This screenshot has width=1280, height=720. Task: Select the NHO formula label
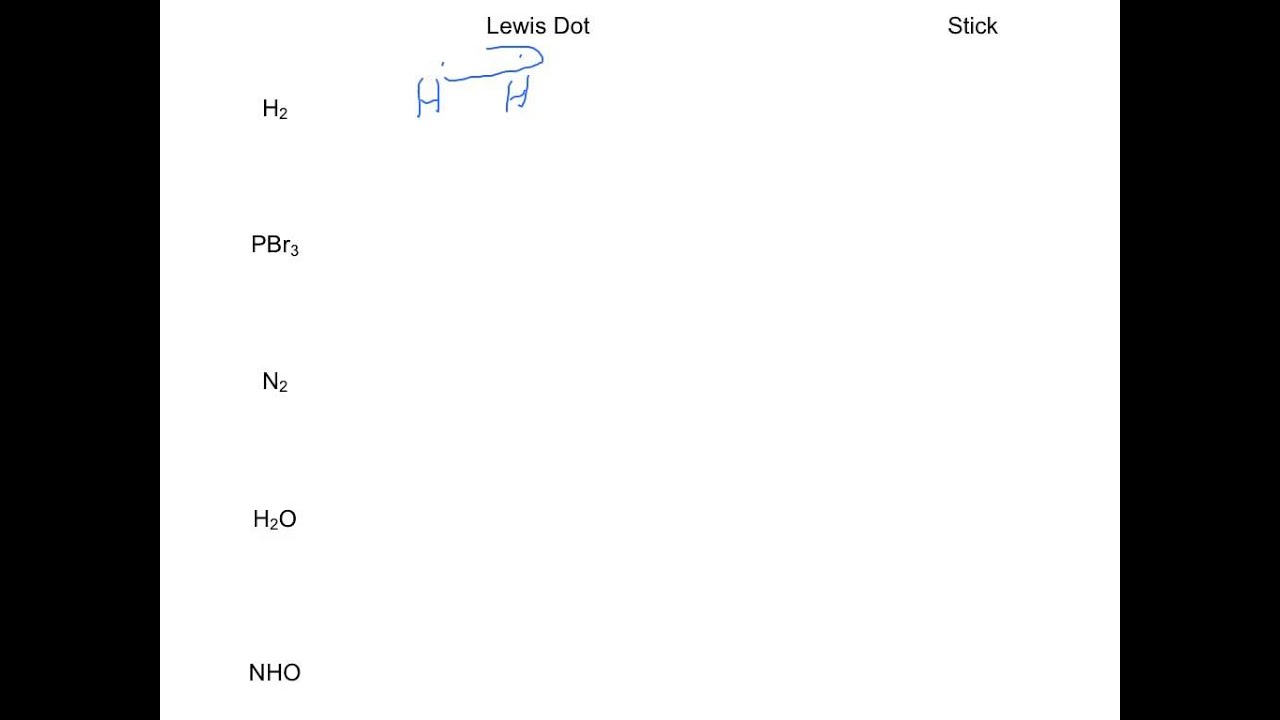pos(274,673)
